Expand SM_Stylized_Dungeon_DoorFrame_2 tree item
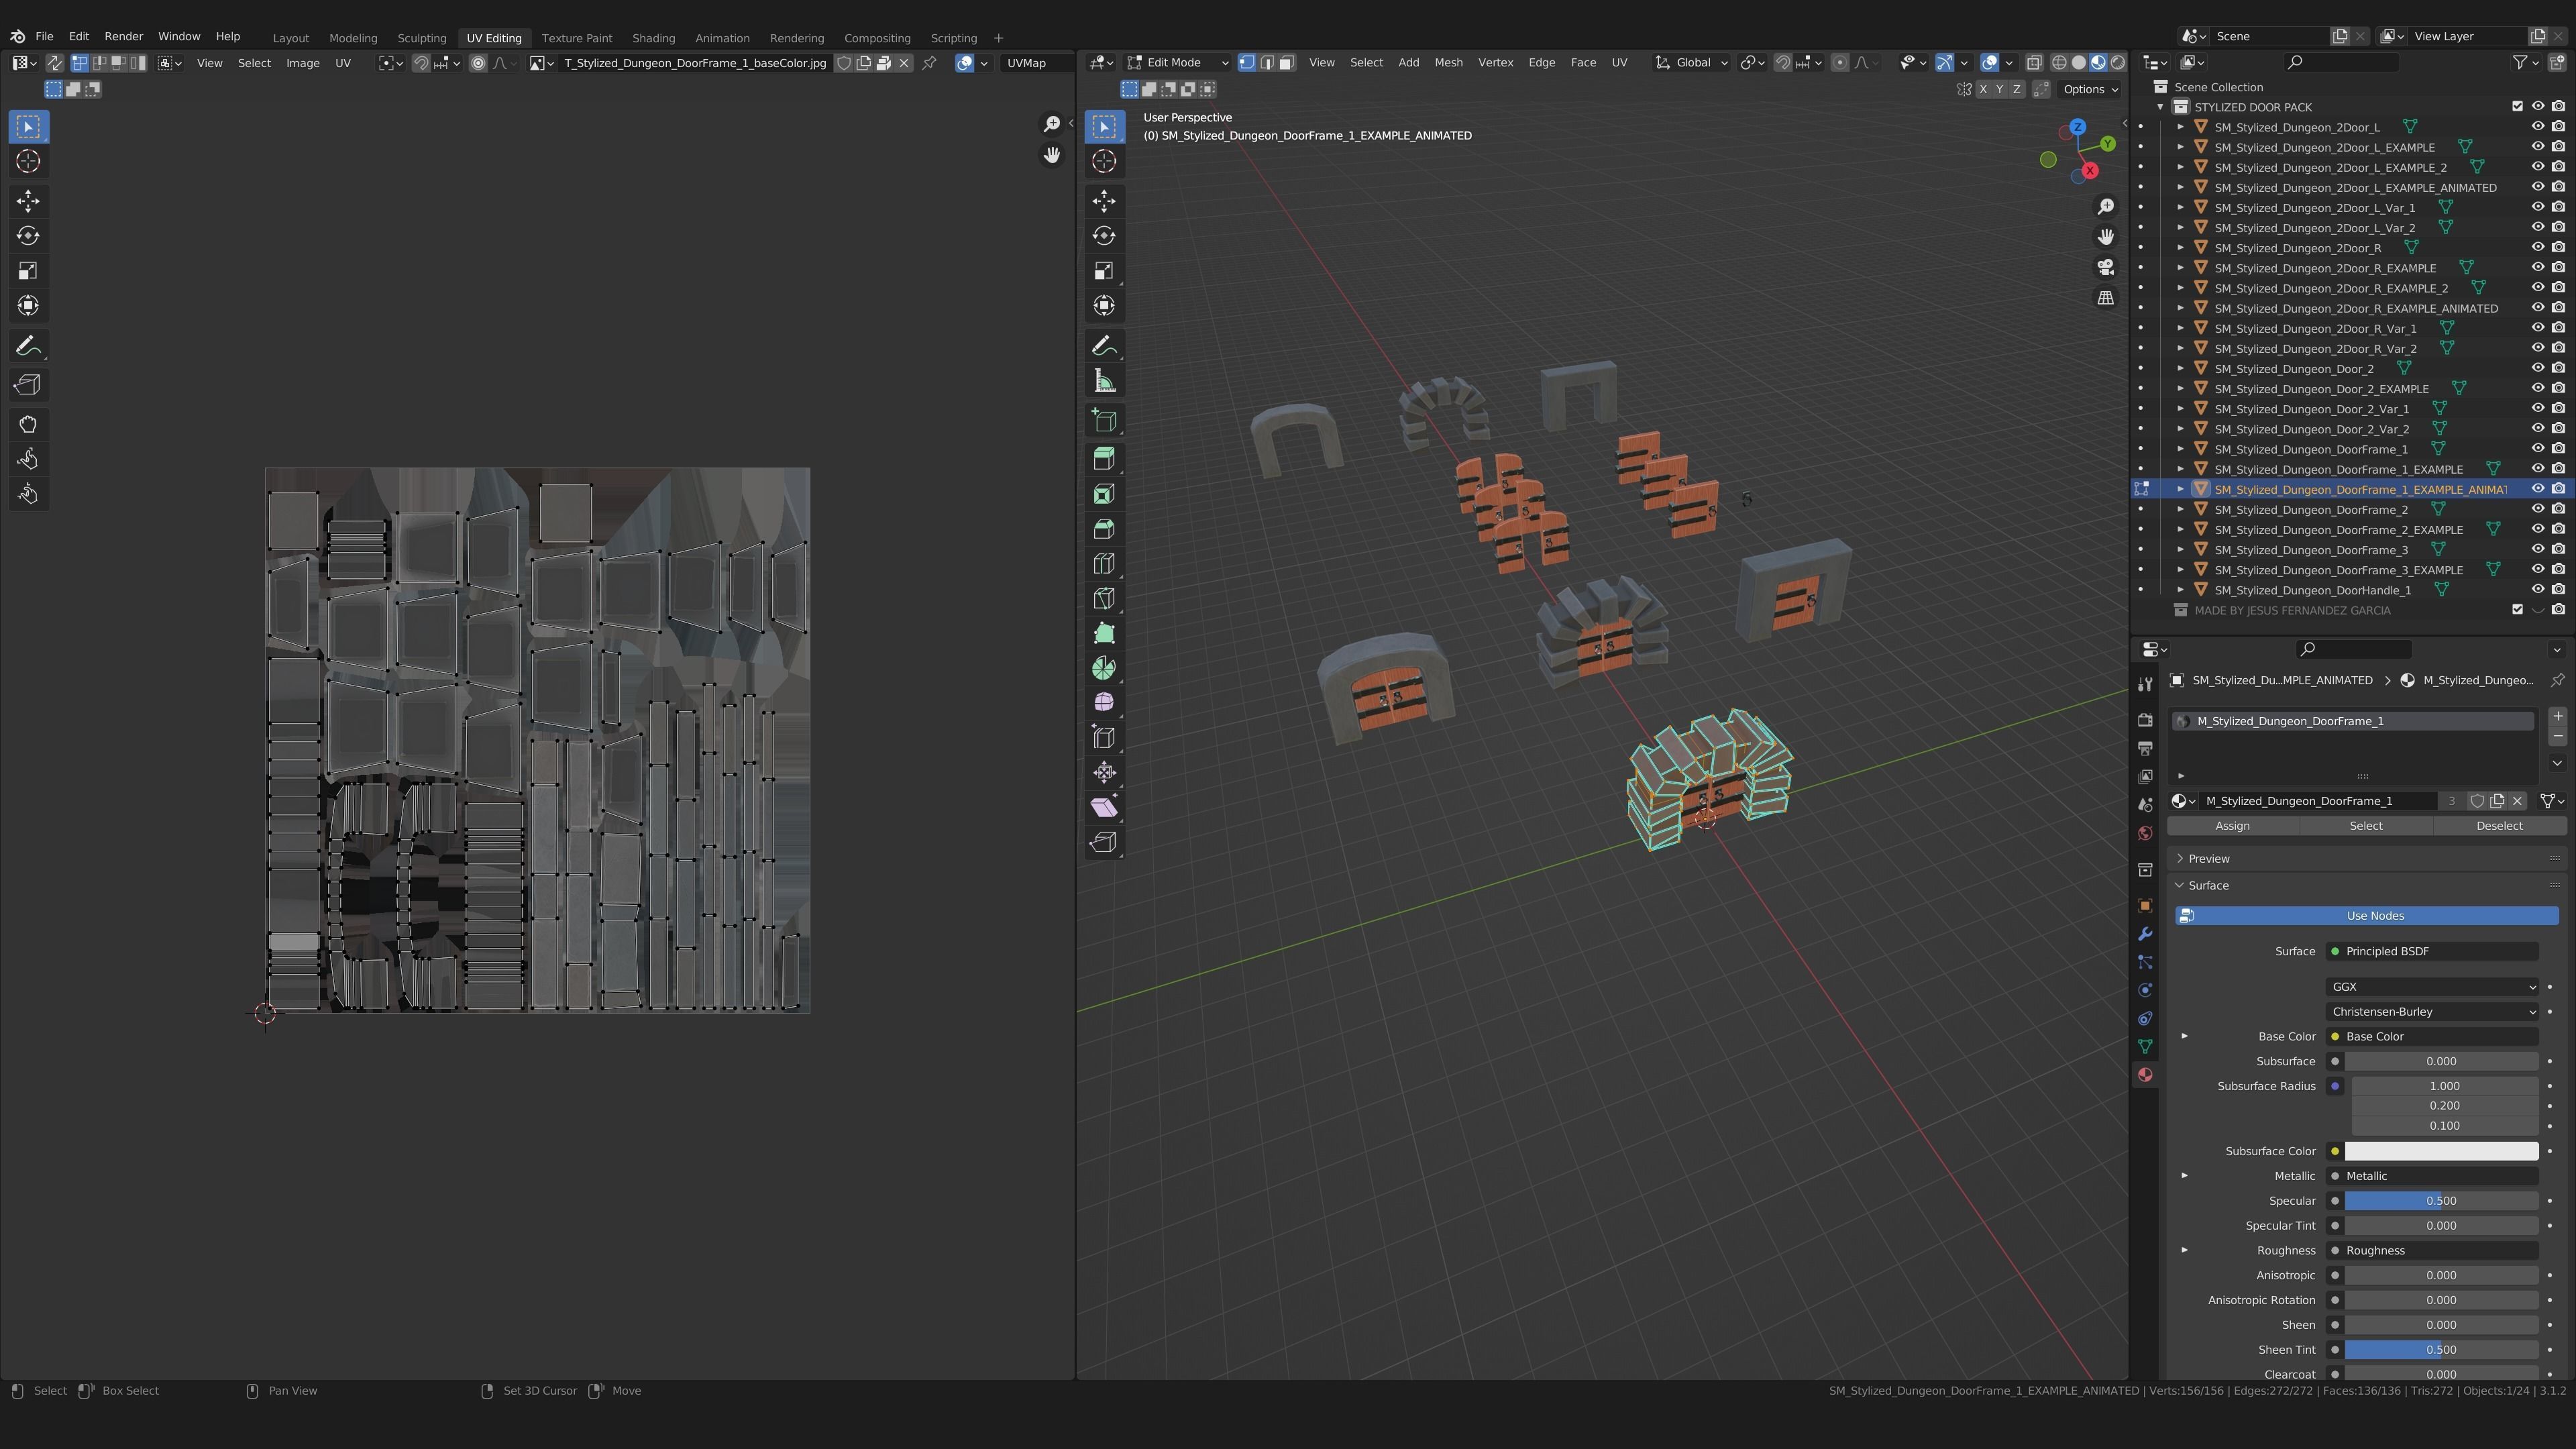The image size is (2576, 1449). 2181,509
